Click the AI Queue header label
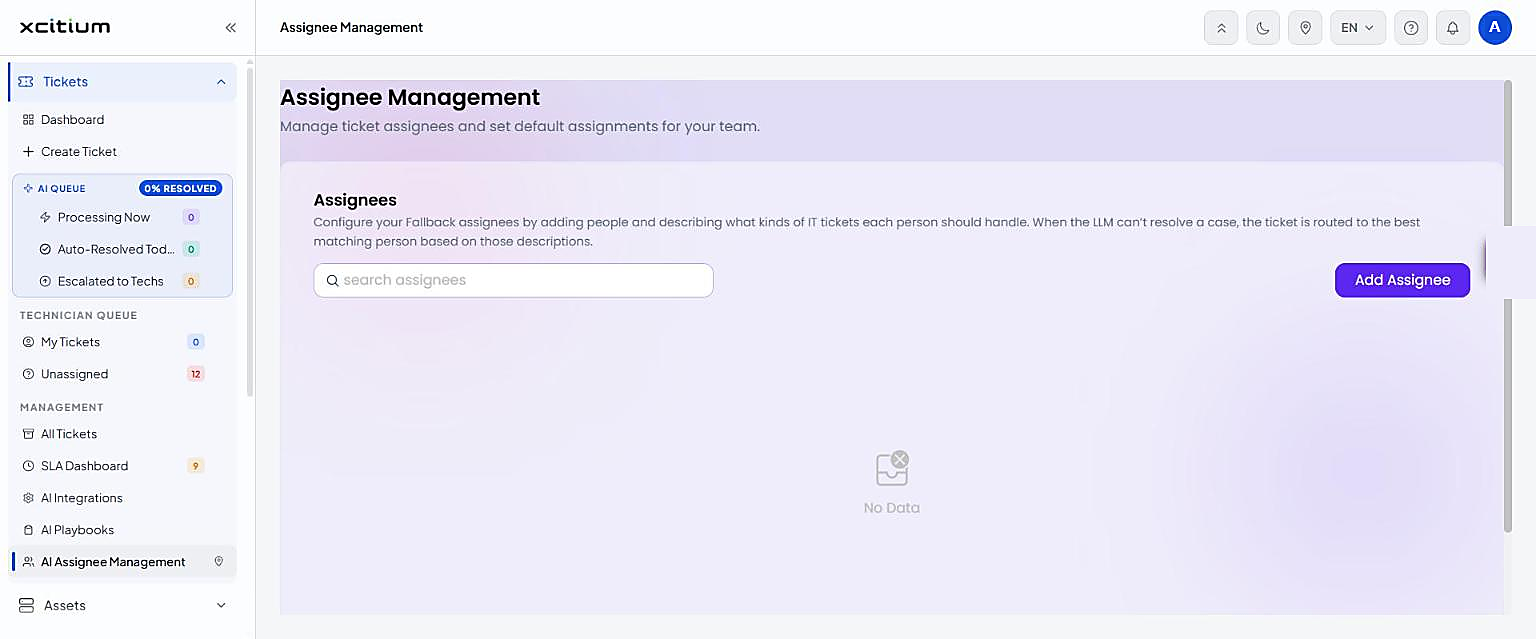Image resolution: width=1536 pixels, height=639 pixels. tap(62, 188)
